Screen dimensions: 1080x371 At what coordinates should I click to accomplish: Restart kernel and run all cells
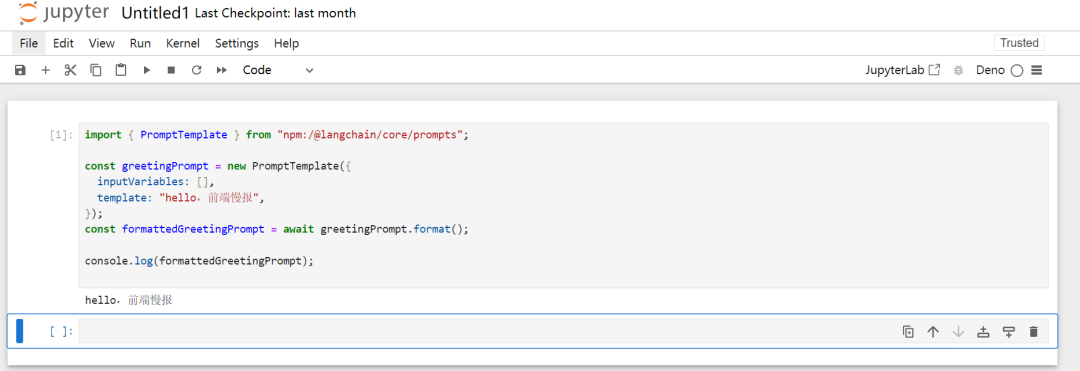[x=222, y=70]
